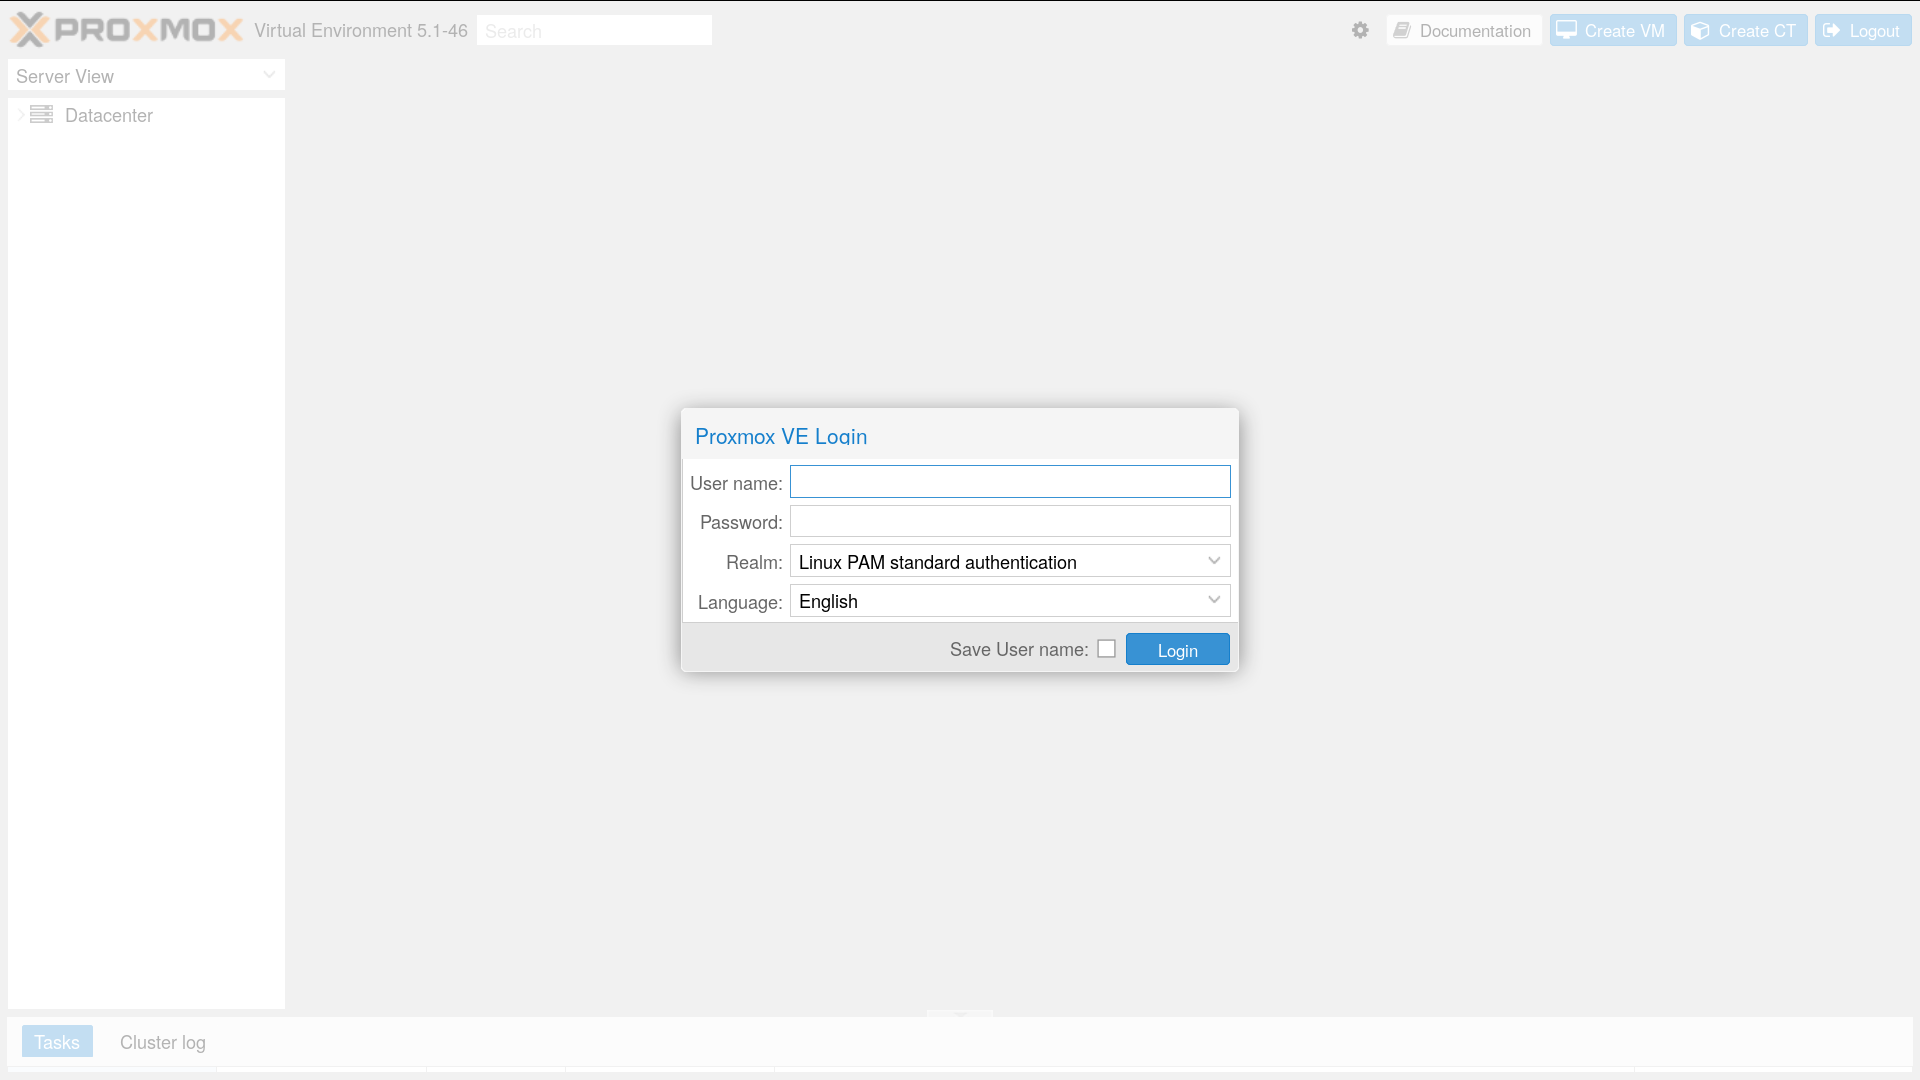This screenshot has height=1080, width=1920.
Task: Switch to the Tasks tab
Action: (x=57, y=1042)
